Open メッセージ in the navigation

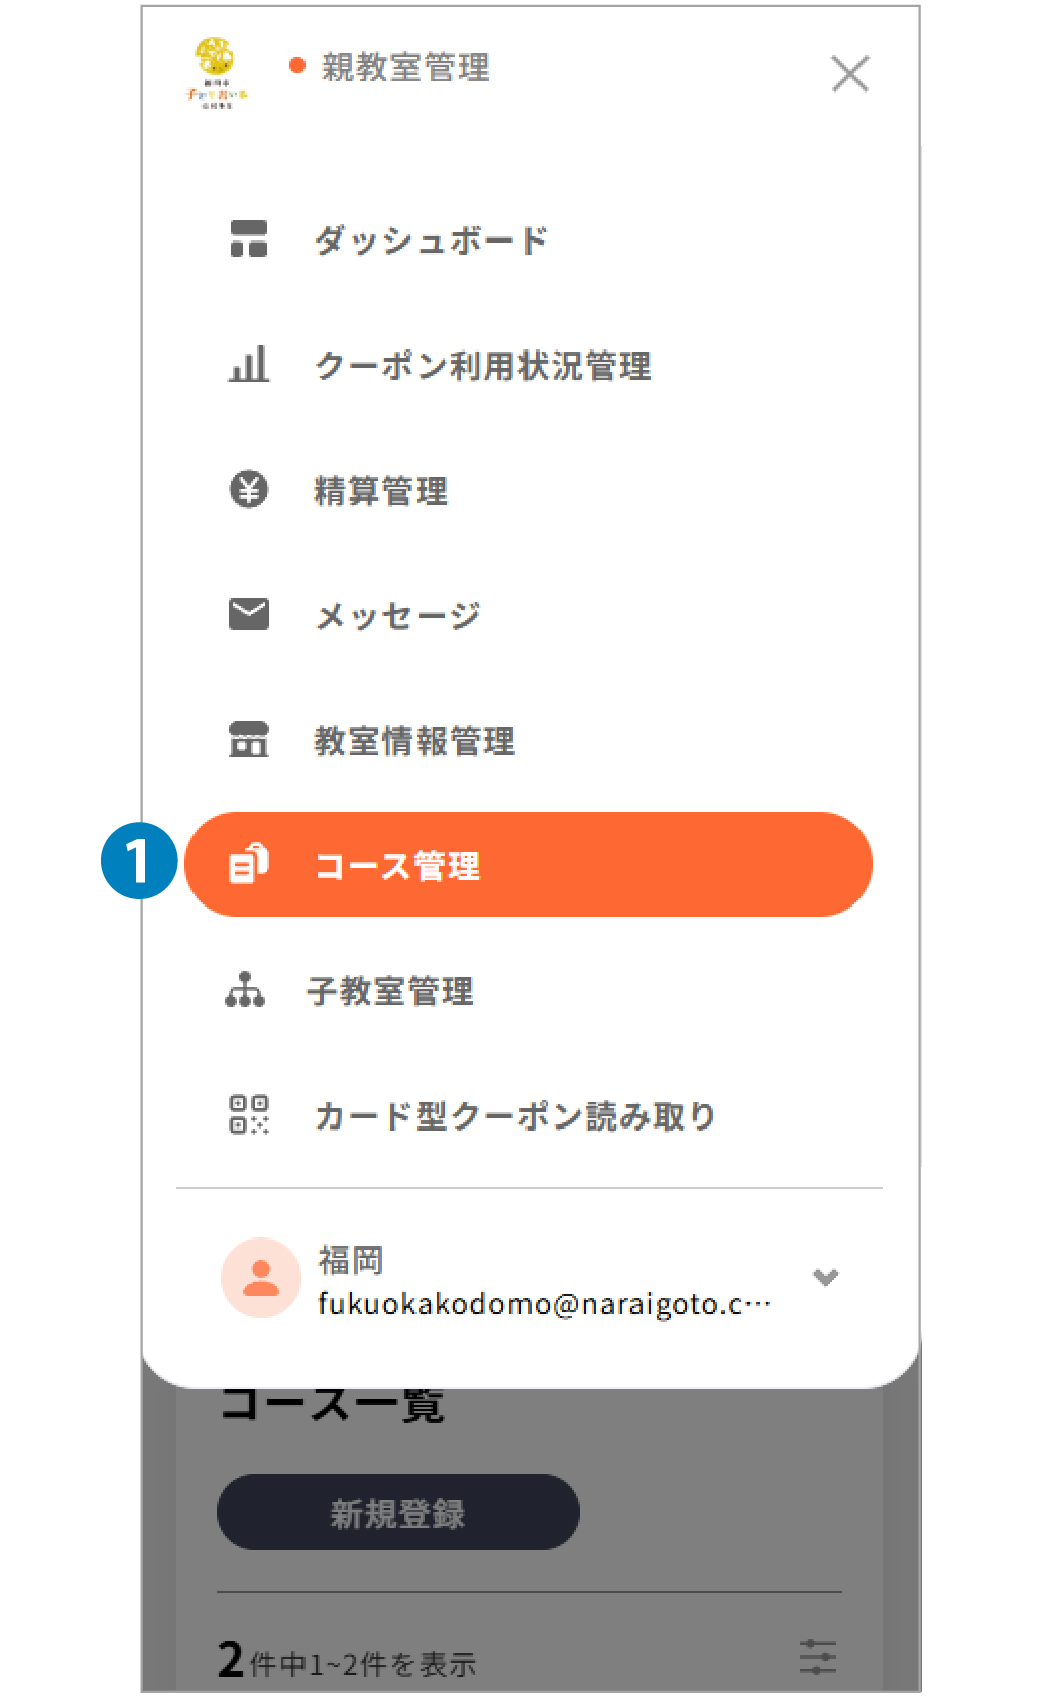[398, 616]
